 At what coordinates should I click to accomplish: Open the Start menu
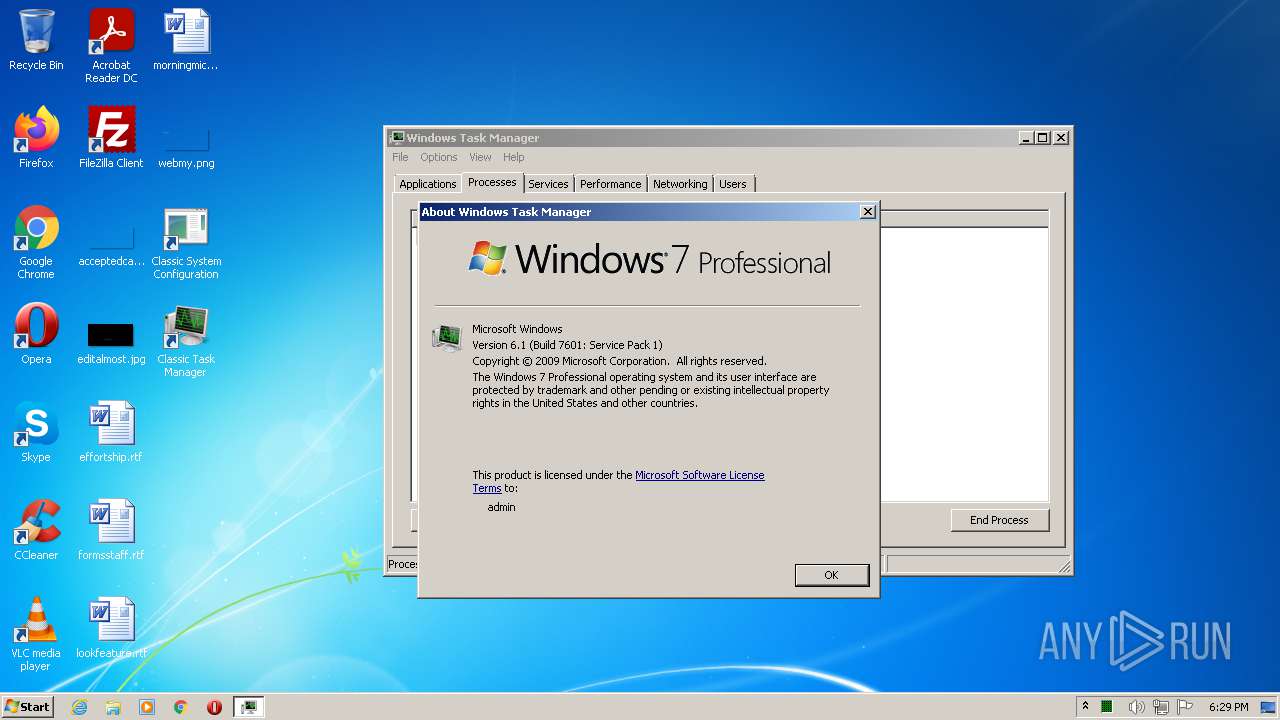(x=27, y=707)
